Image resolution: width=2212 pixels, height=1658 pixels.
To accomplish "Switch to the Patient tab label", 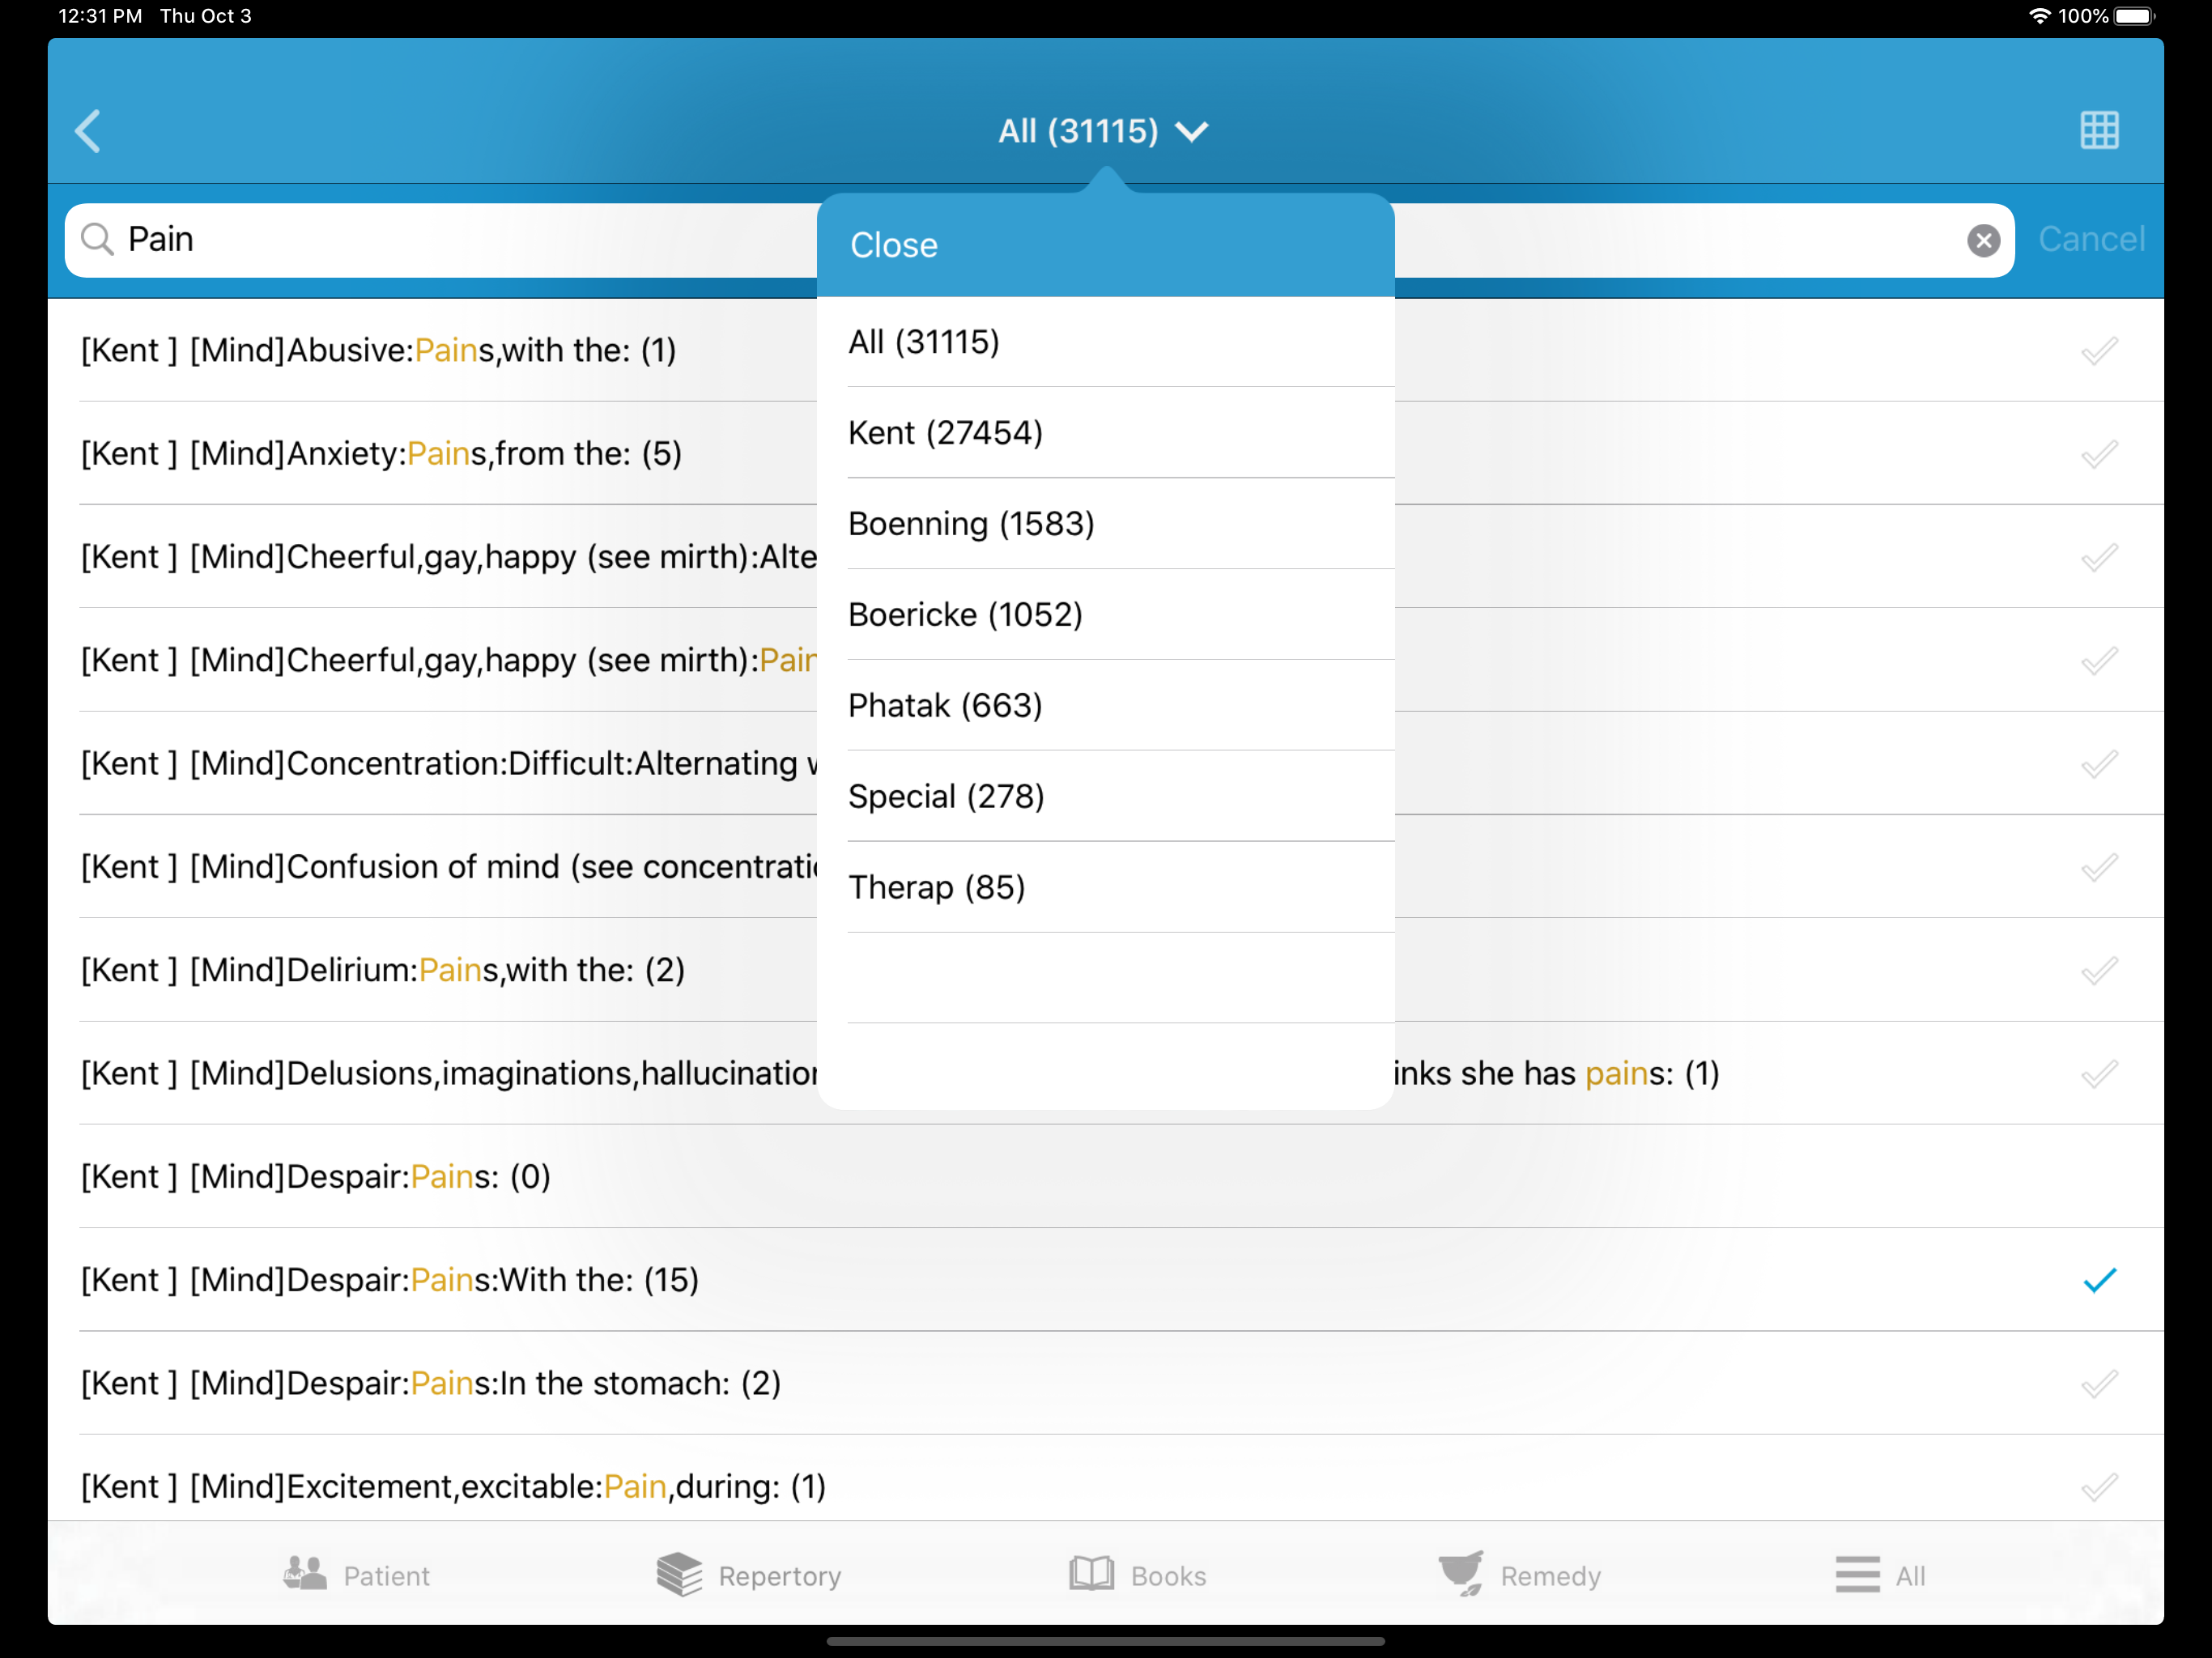I will [x=386, y=1576].
